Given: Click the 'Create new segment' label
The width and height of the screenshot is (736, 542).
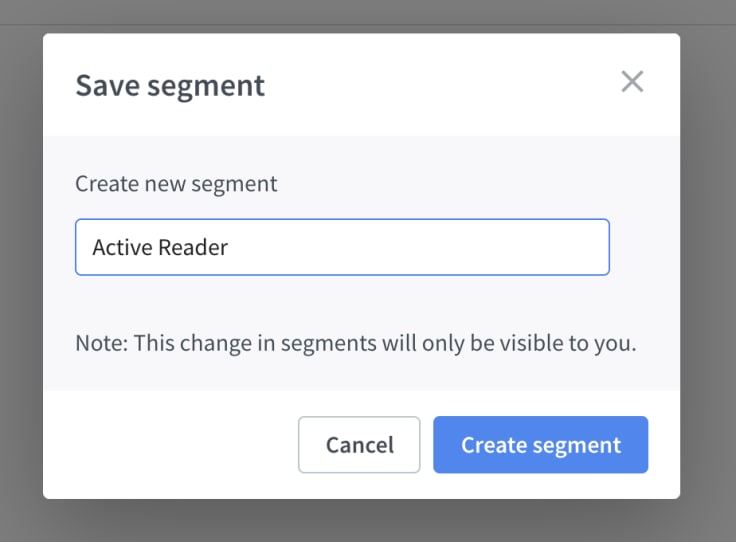Looking at the screenshot, I should (x=176, y=183).
